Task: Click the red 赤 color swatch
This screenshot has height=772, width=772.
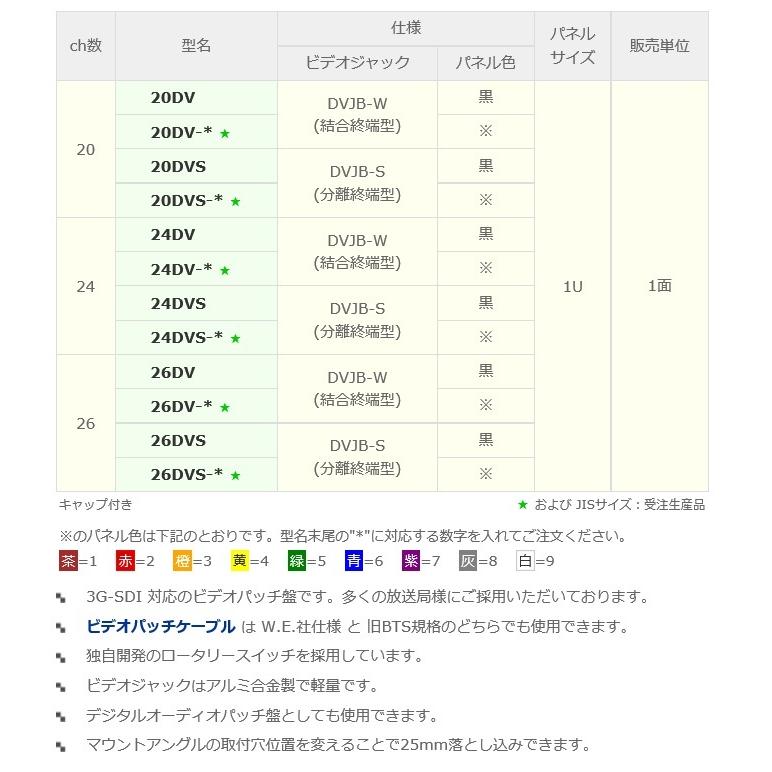Action: 125,560
